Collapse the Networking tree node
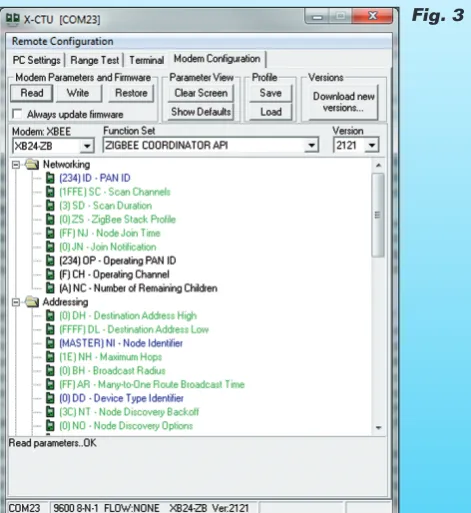The image size is (471, 513). 16,164
